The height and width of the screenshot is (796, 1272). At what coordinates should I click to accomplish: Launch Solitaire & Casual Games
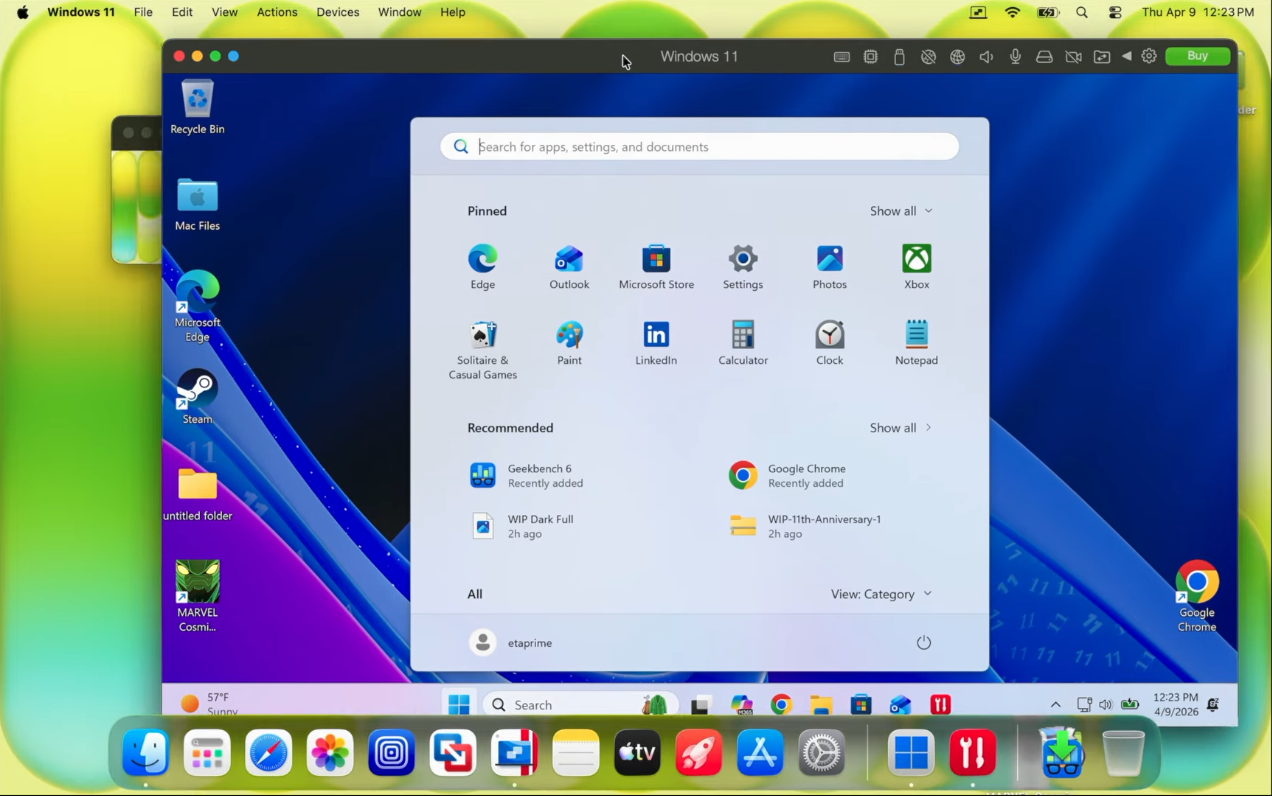point(483,350)
